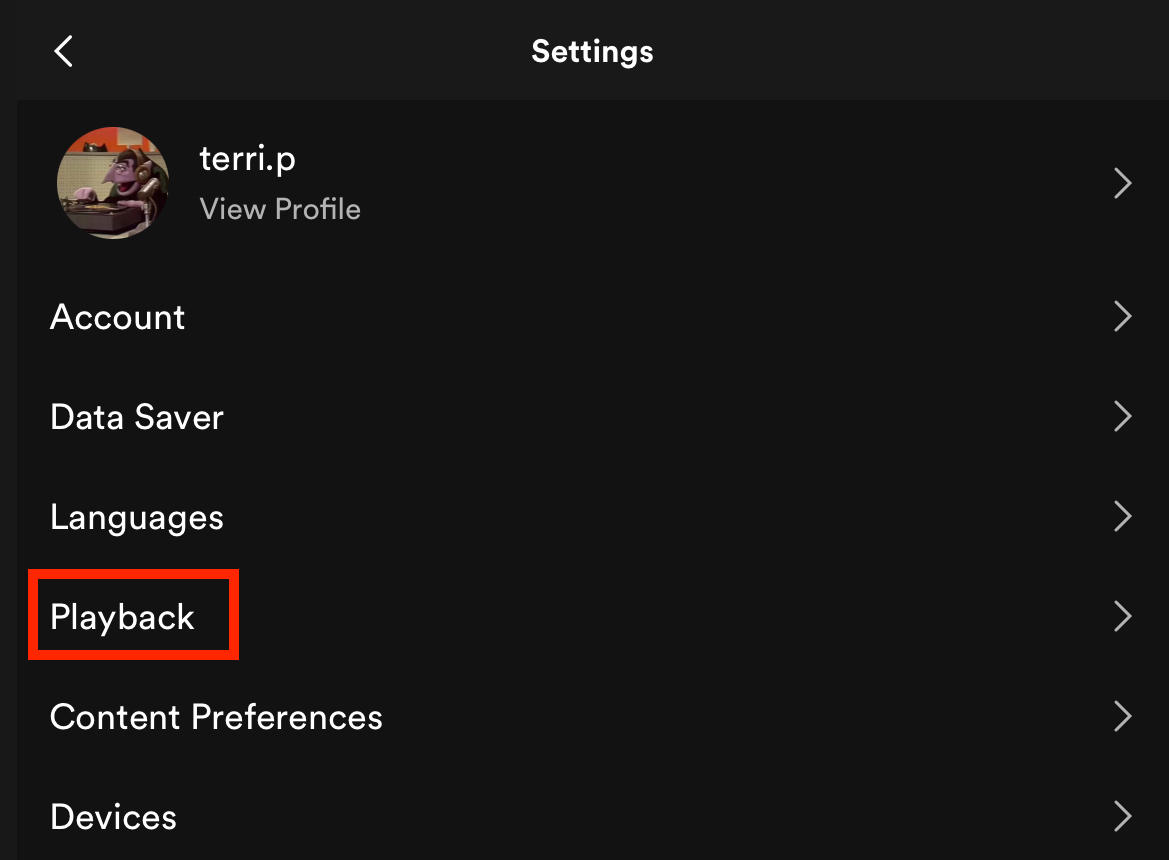Screen dimensions: 1169x860
Task: Click the chevron next to Account
Action: 1122,316
